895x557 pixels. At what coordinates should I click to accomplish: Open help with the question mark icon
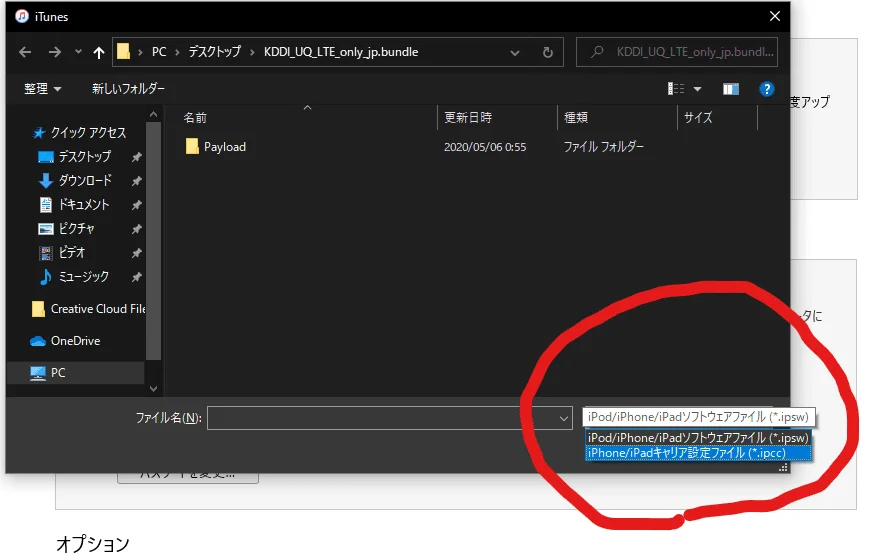[x=767, y=89]
